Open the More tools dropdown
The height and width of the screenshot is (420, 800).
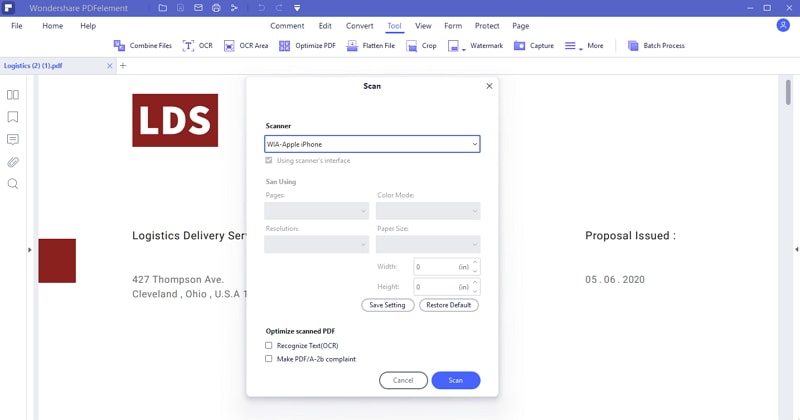point(584,45)
